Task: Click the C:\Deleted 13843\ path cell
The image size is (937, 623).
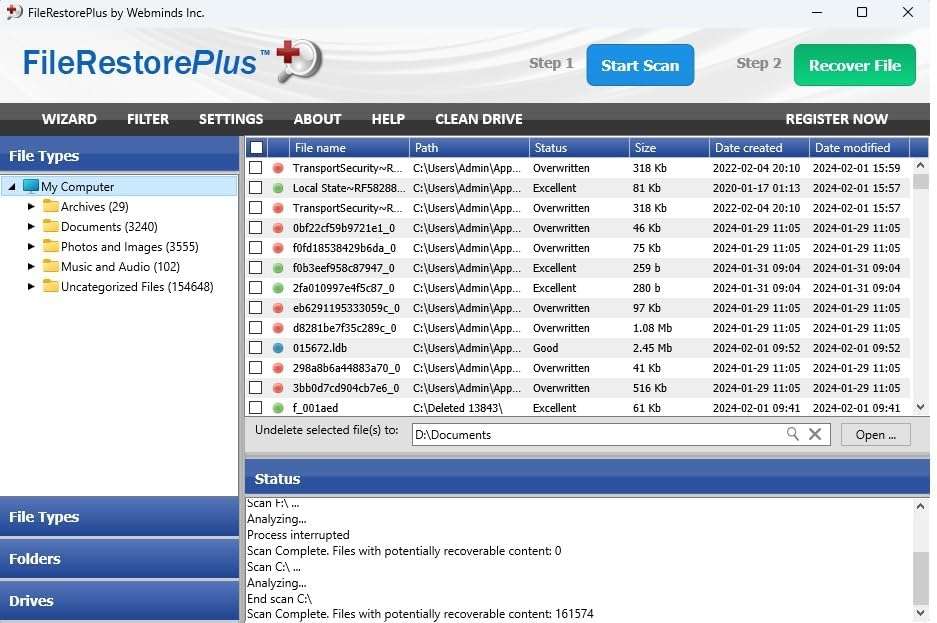Action: [458, 408]
